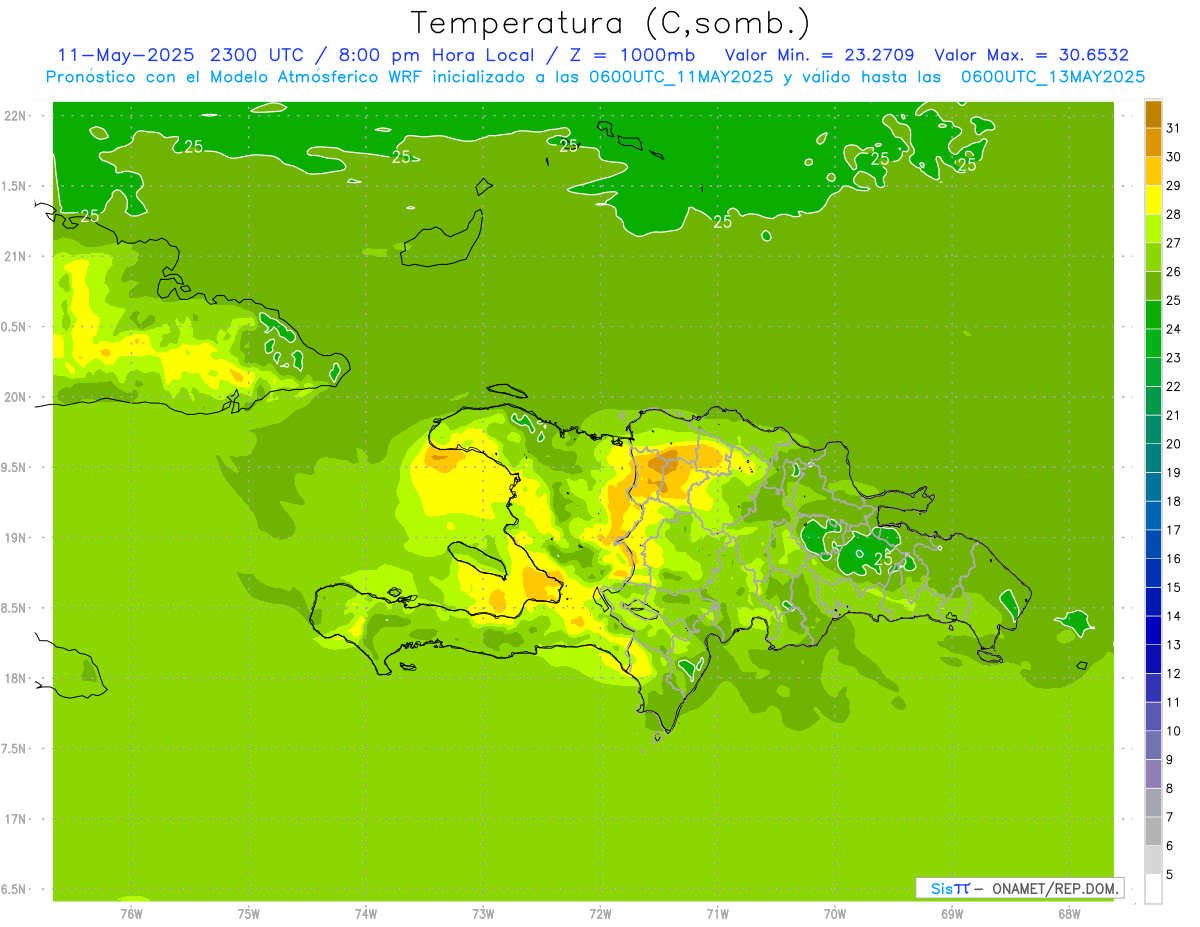Click the "18N" latitude axis label

pos(15,679)
